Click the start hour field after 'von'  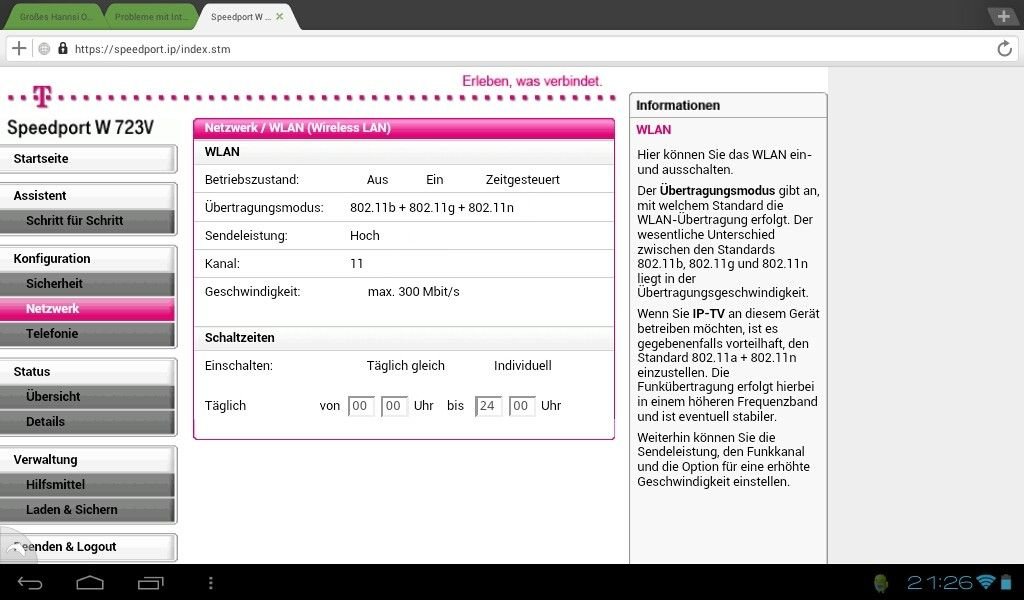click(x=360, y=406)
